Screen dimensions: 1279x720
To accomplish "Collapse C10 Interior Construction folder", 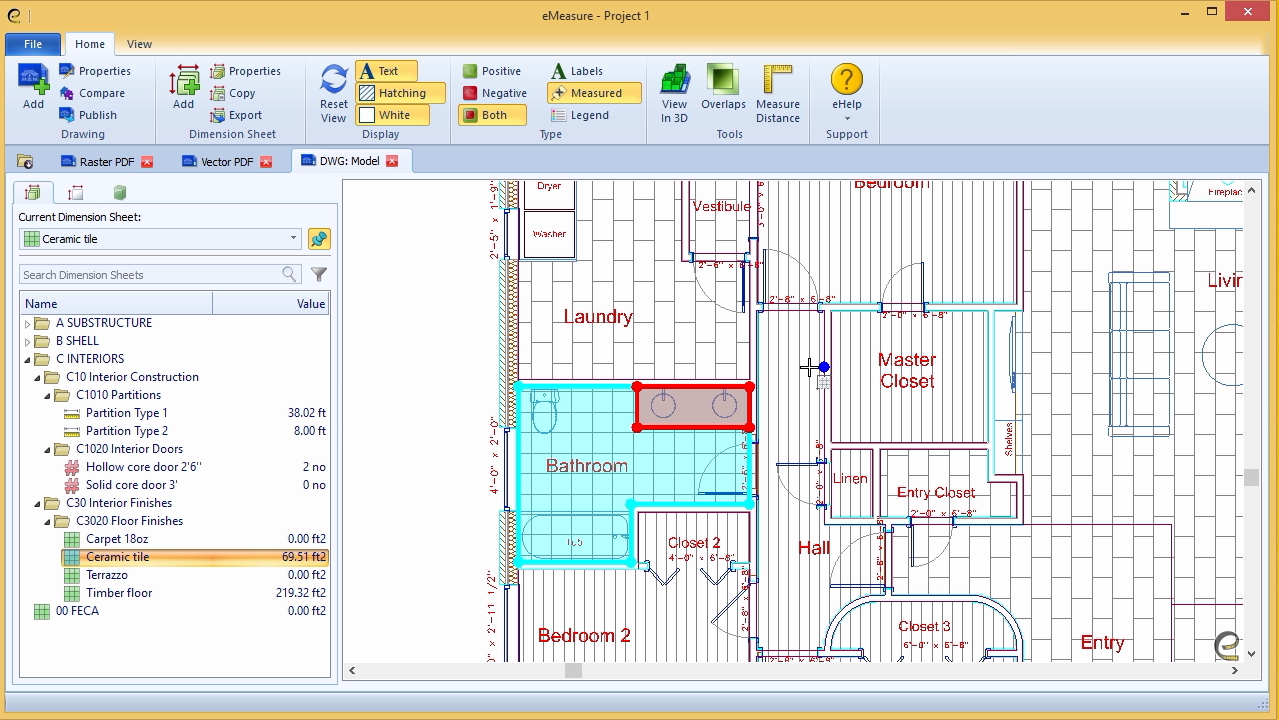I will (37, 377).
